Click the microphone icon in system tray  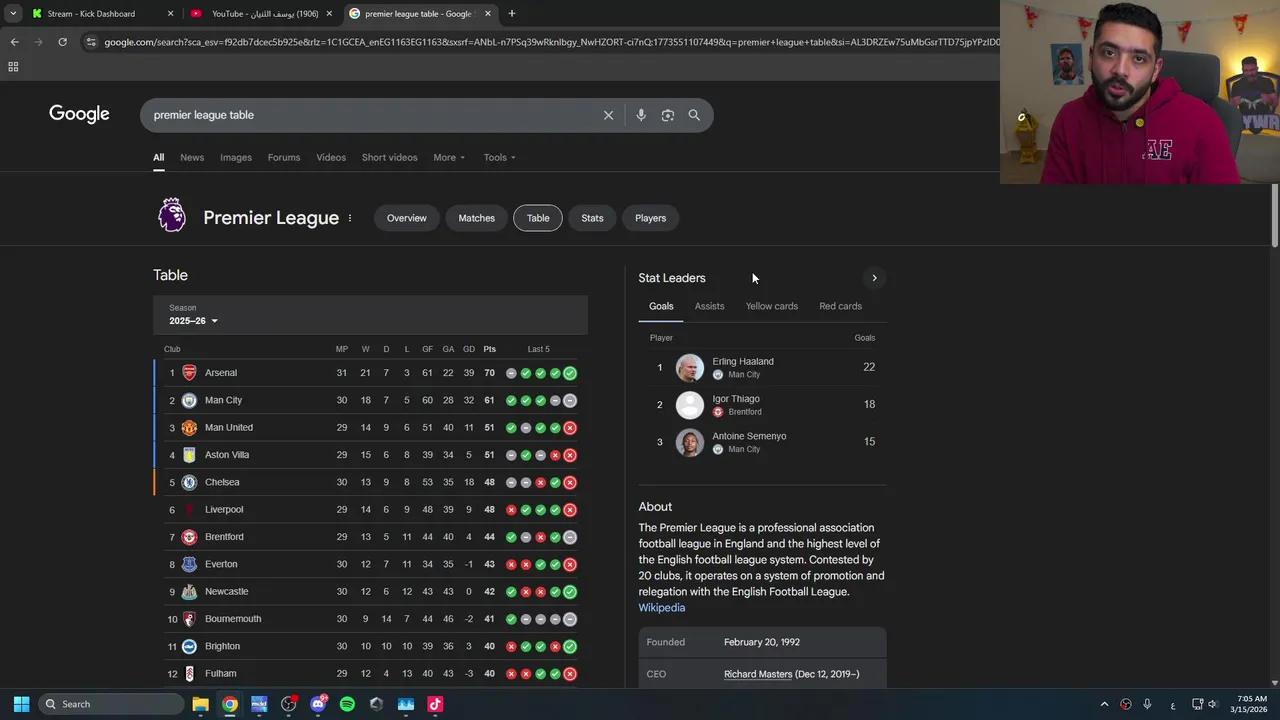[1147, 704]
